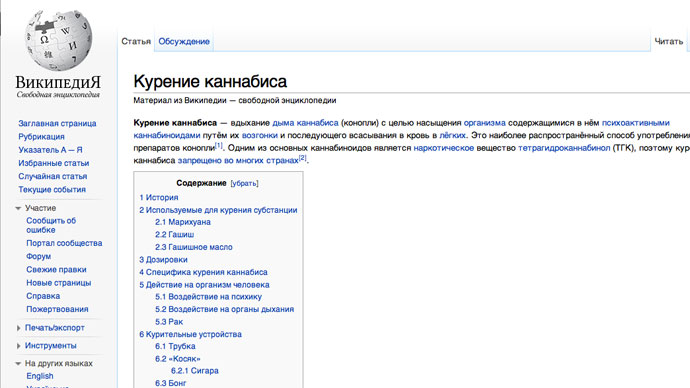Open the организма article link
The height and width of the screenshot is (388, 690).
coord(484,123)
